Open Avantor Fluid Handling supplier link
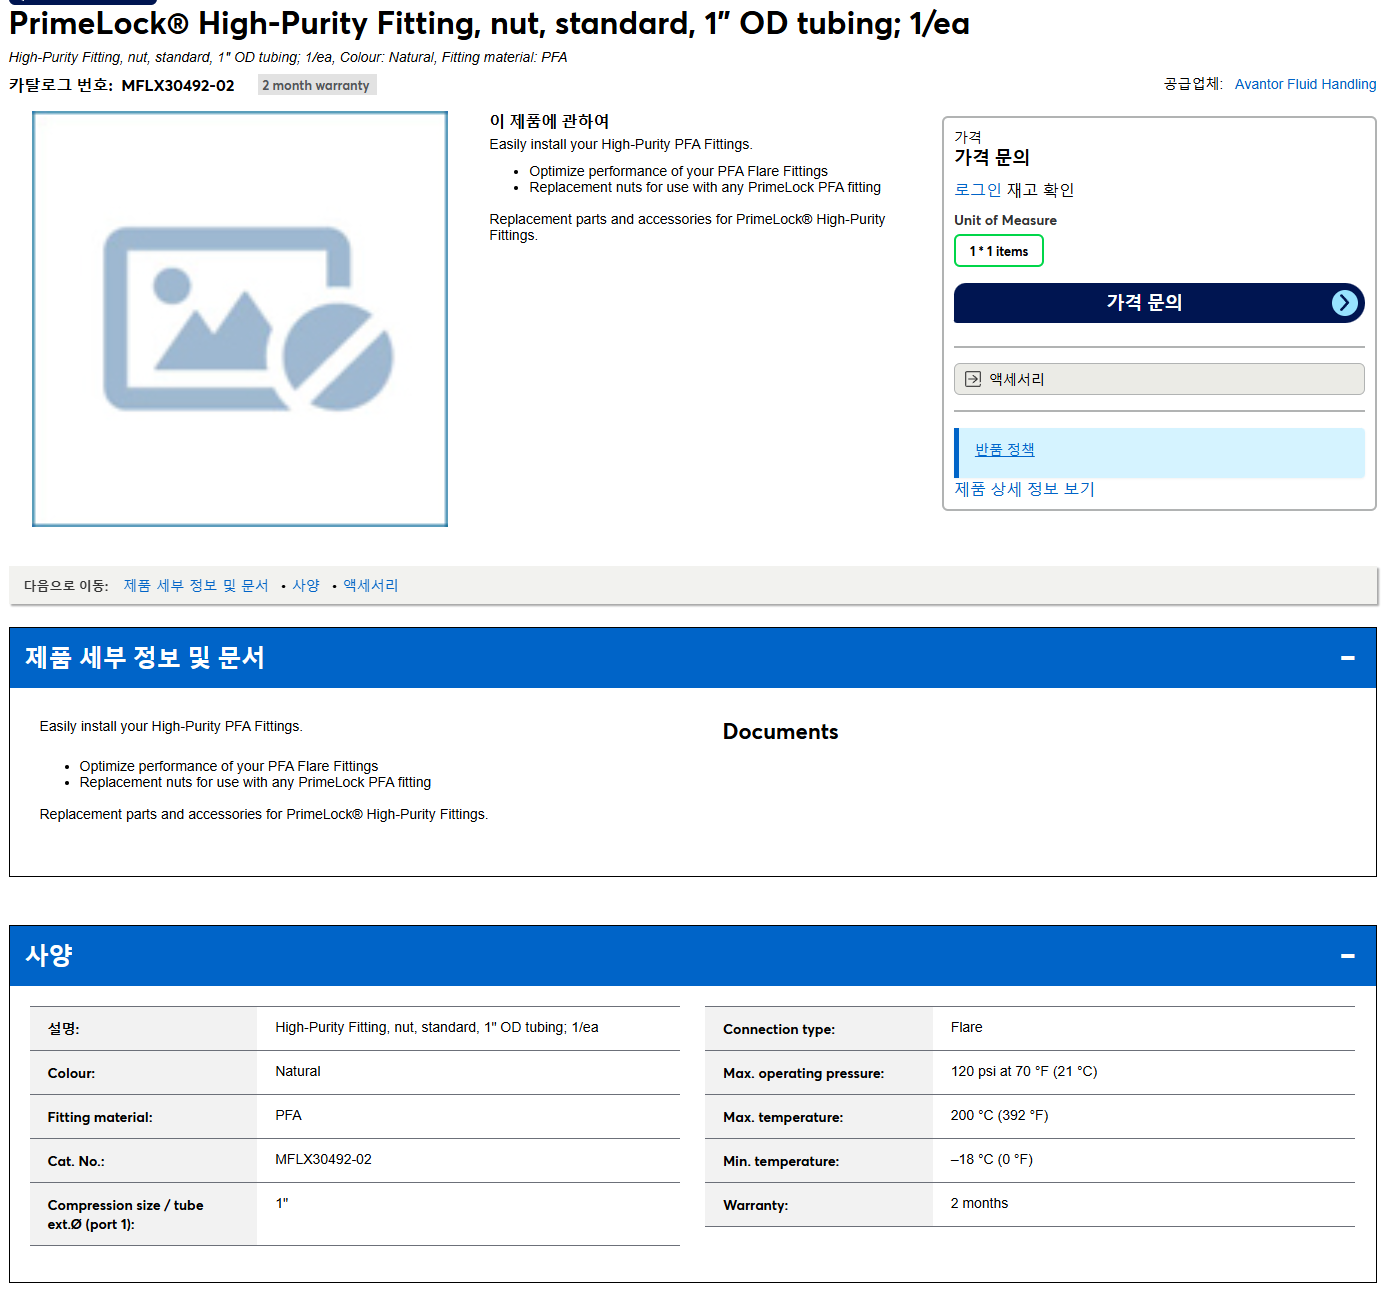Image resolution: width=1384 pixels, height=1303 pixels. click(x=1305, y=84)
